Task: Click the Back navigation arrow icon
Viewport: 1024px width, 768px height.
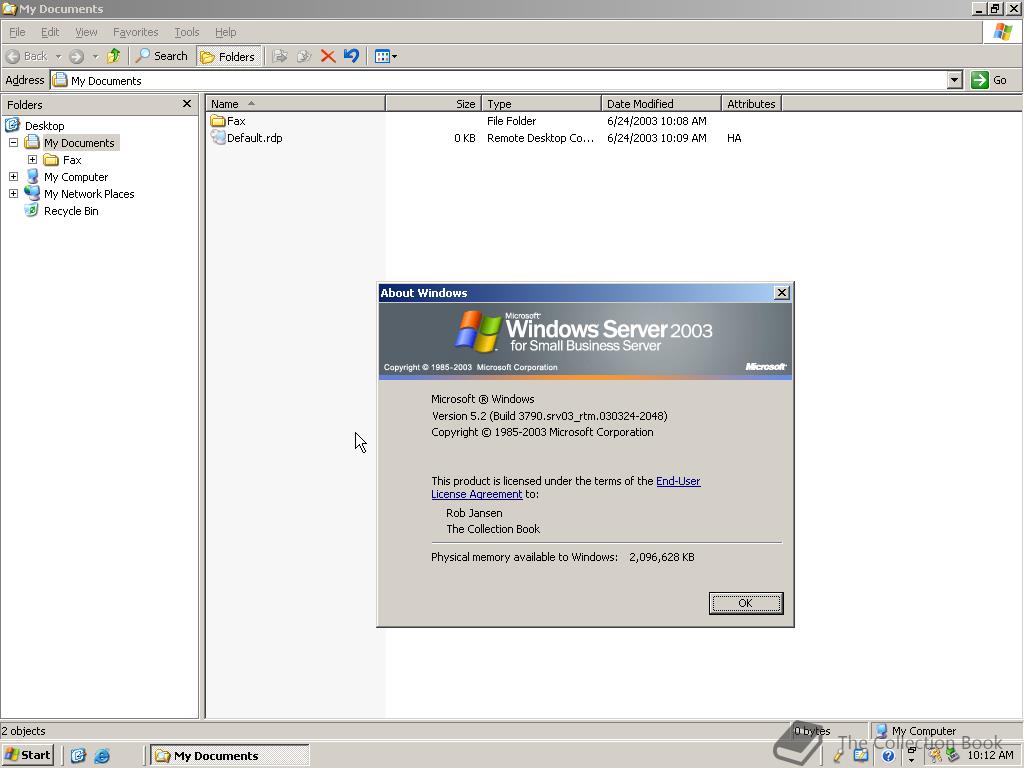Action: [13, 56]
